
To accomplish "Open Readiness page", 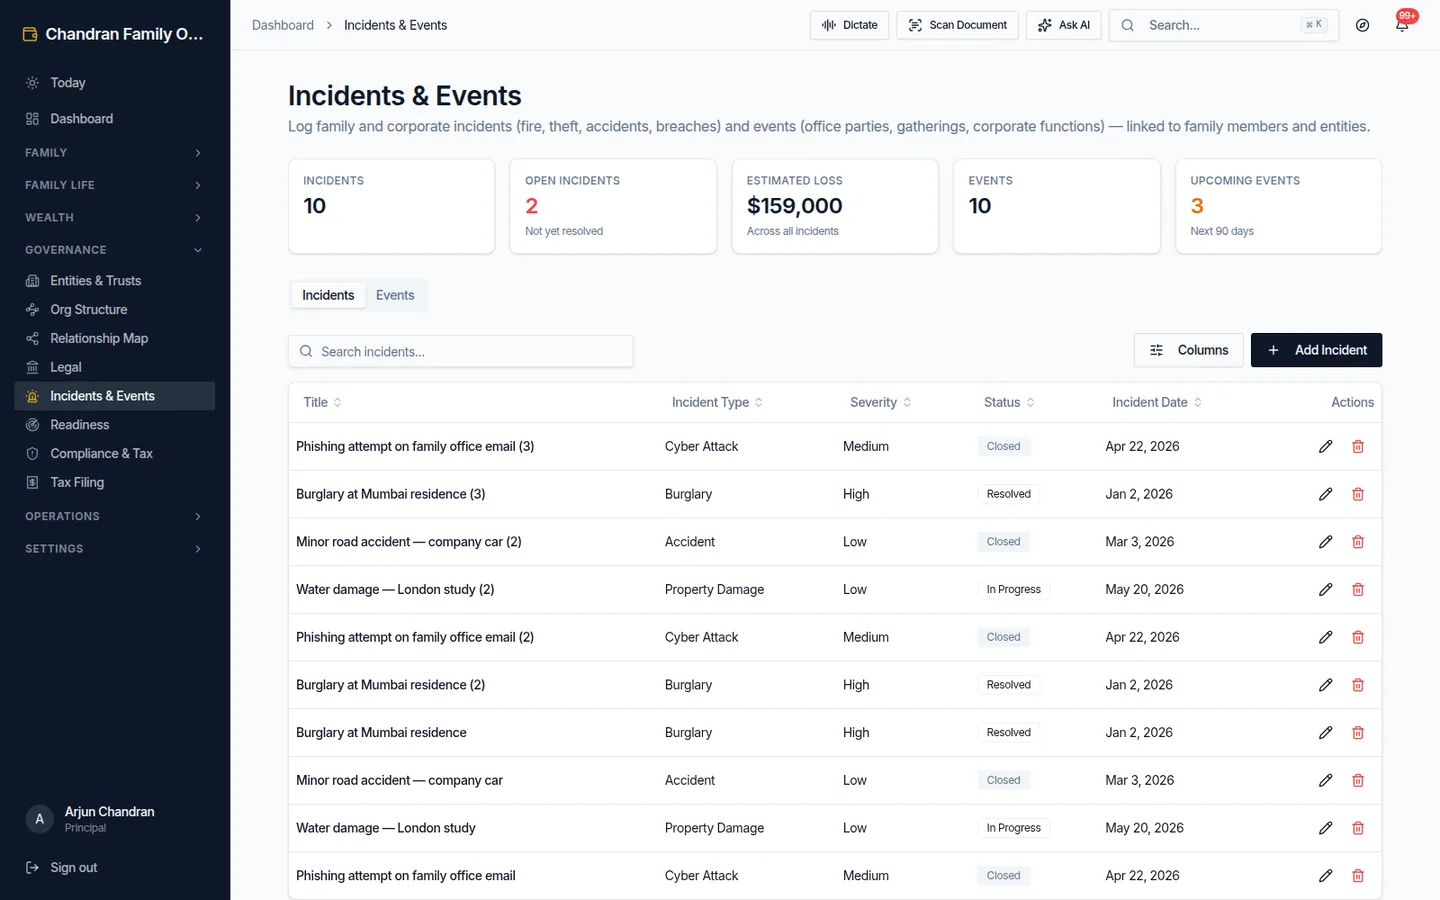I will pos(115,425).
